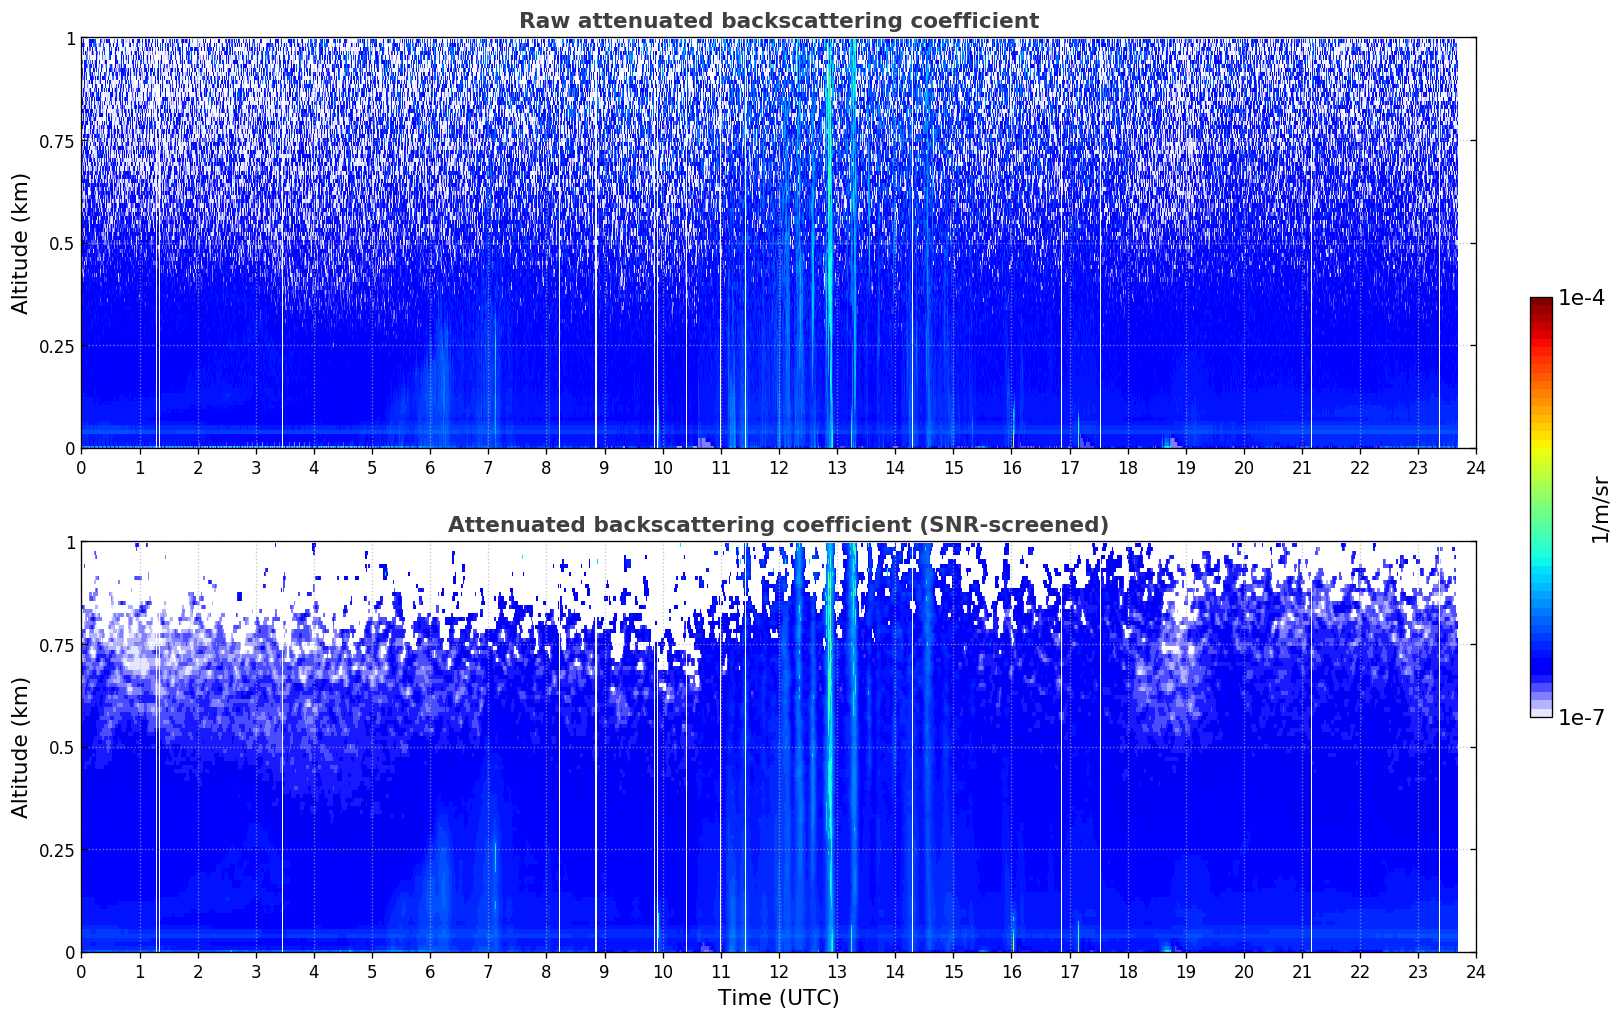The width and height of the screenshot is (1621, 1020).
Task: Click the '13' hour tick under SNR-screened plot
Action: point(837,971)
